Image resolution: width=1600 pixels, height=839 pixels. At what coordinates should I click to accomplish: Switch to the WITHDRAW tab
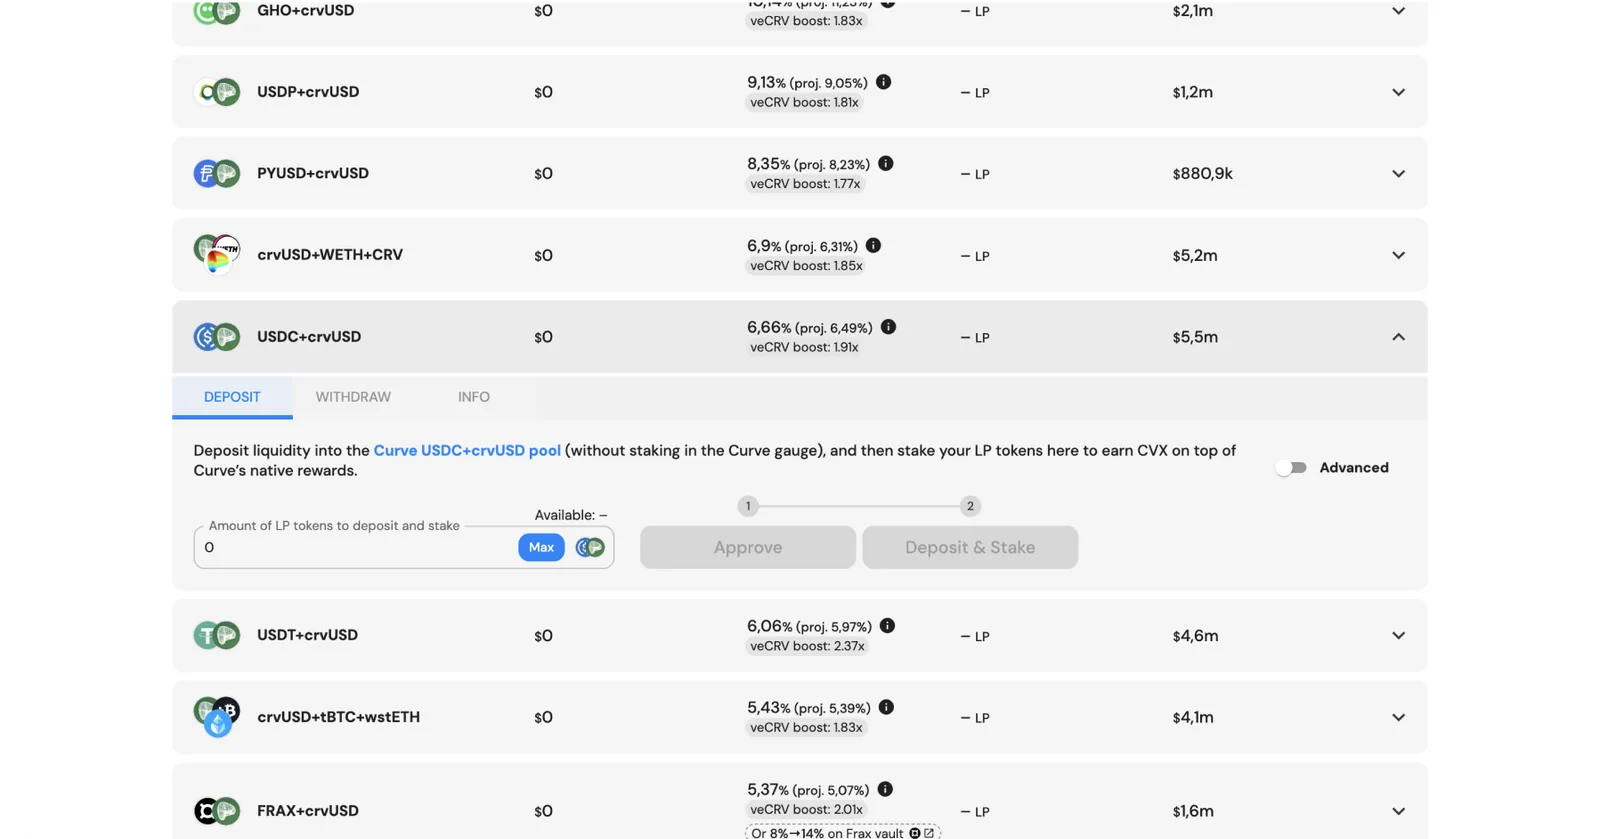353,397
